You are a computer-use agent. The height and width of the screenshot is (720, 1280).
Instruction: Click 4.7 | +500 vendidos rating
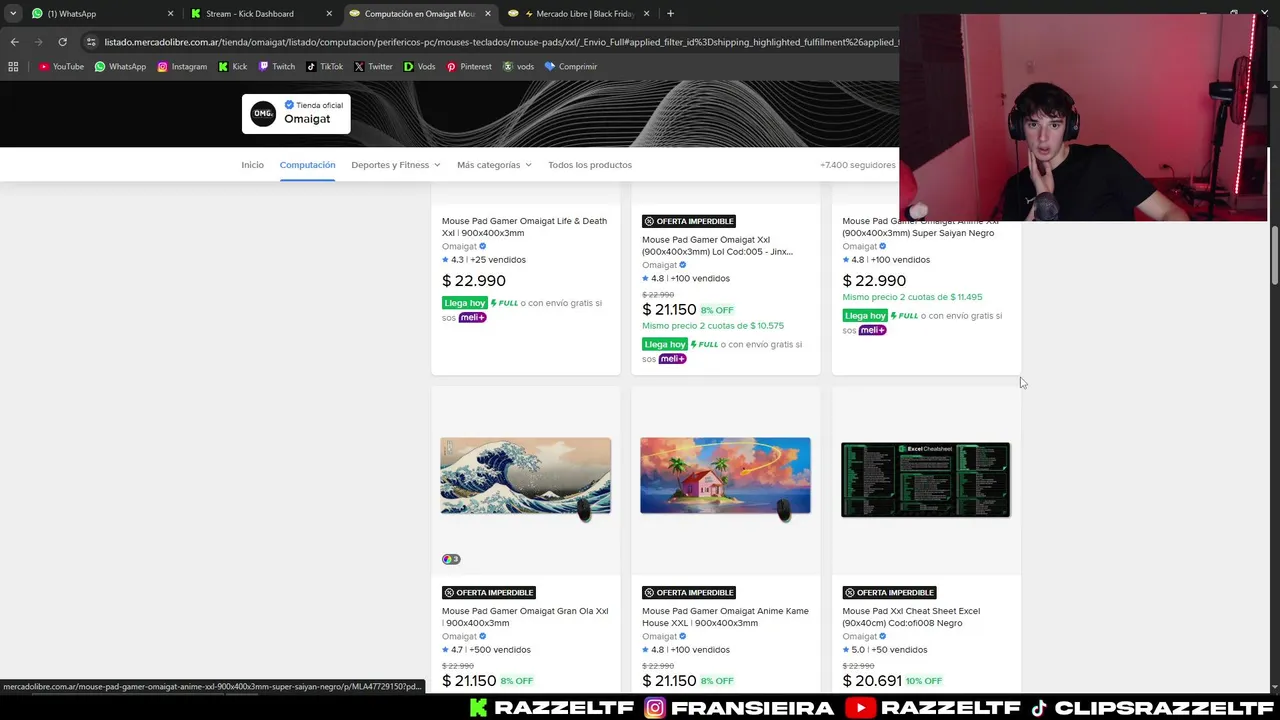[x=486, y=650]
